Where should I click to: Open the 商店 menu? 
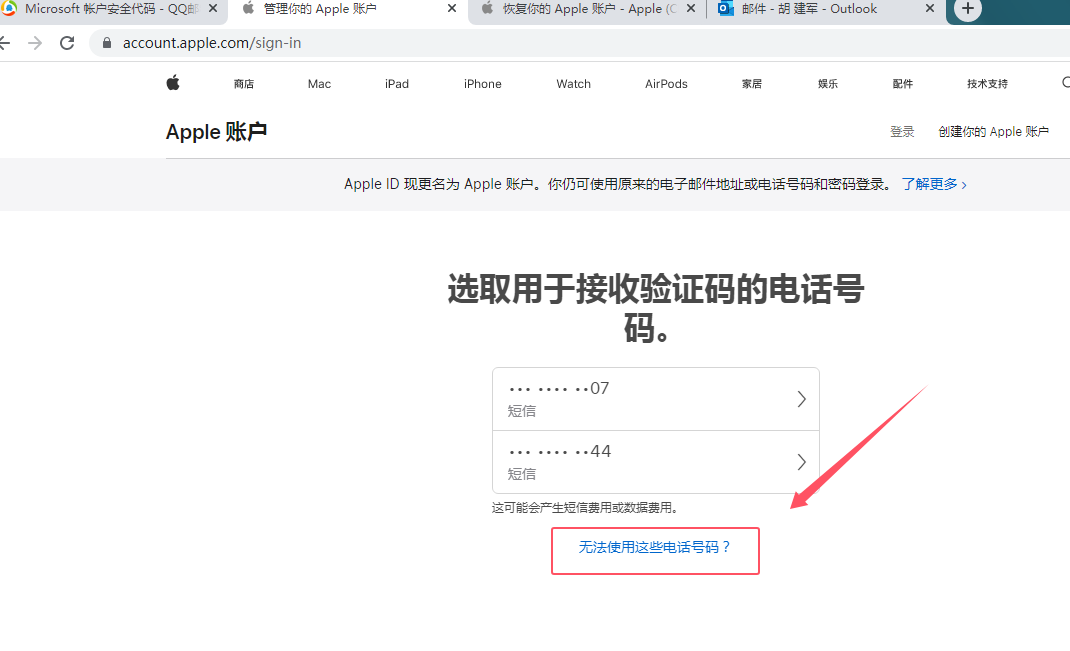pos(244,84)
